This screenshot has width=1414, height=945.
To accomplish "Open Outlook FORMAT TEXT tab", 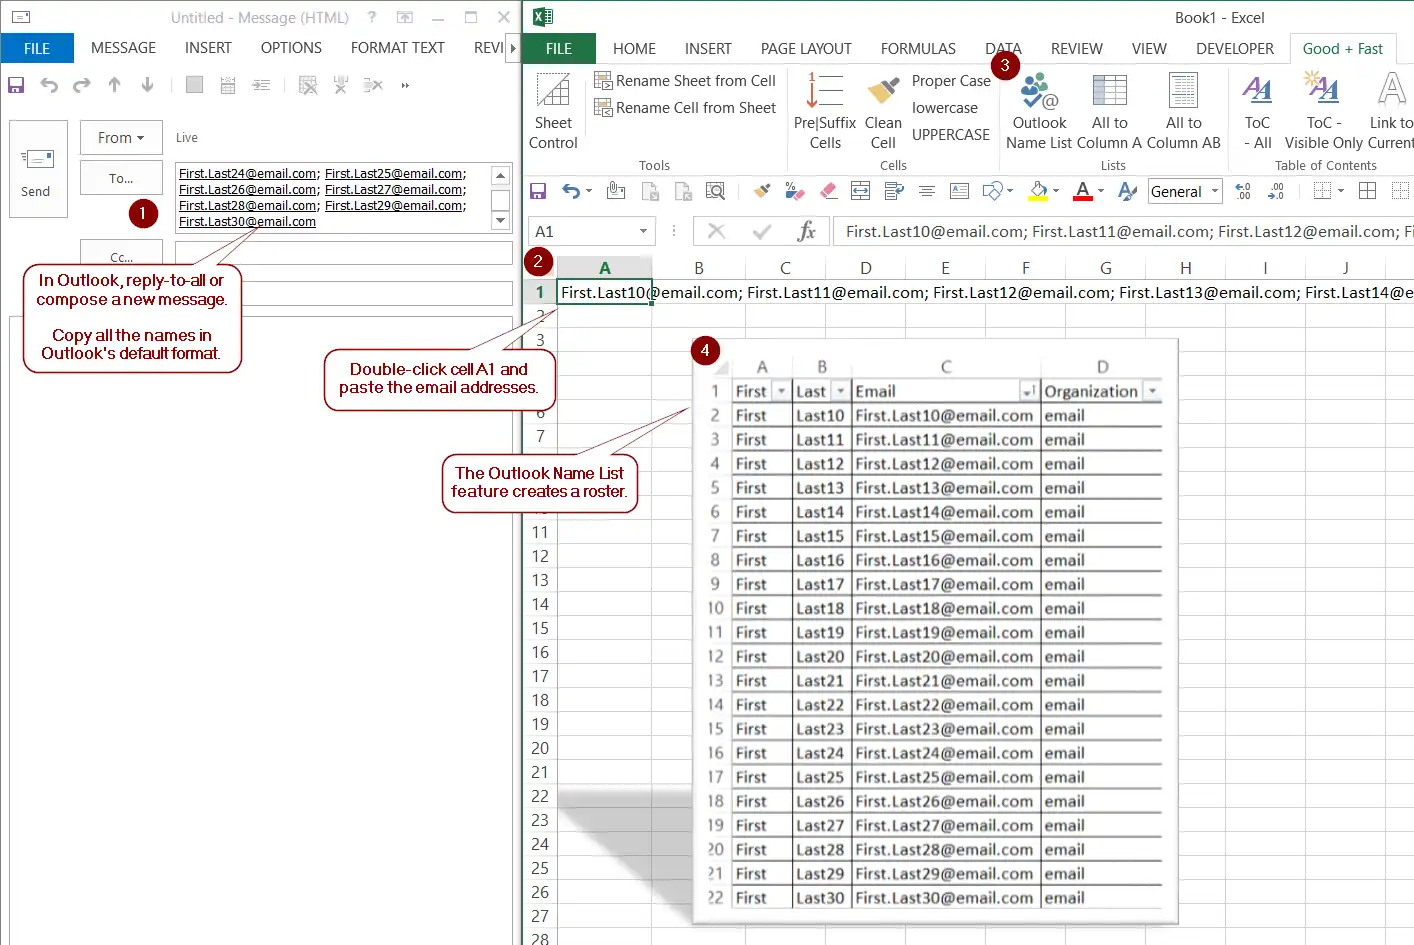I will (397, 48).
